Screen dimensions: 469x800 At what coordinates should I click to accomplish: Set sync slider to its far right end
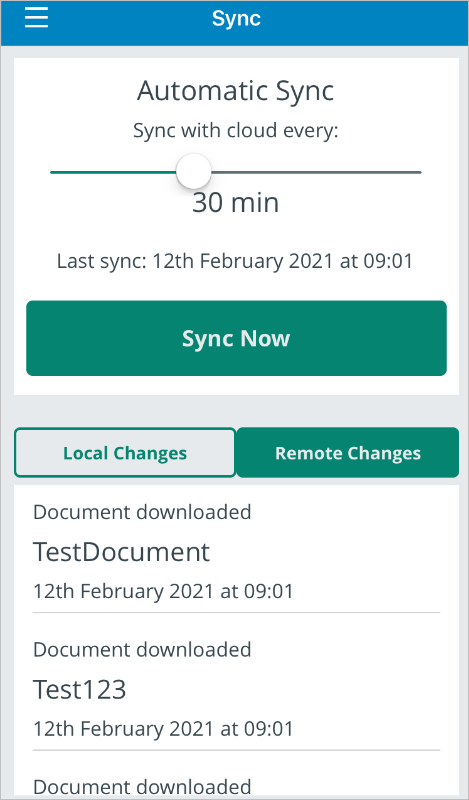click(420, 172)
